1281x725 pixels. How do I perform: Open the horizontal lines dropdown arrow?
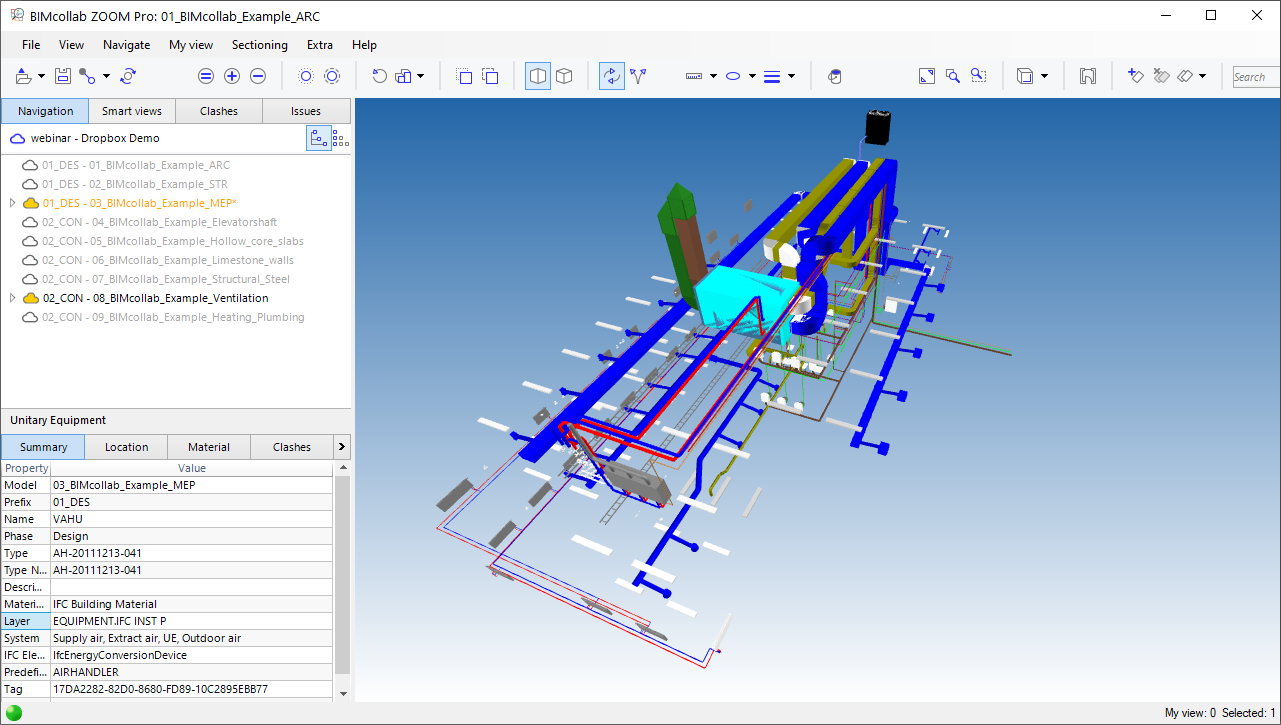[x=791, y=76]
